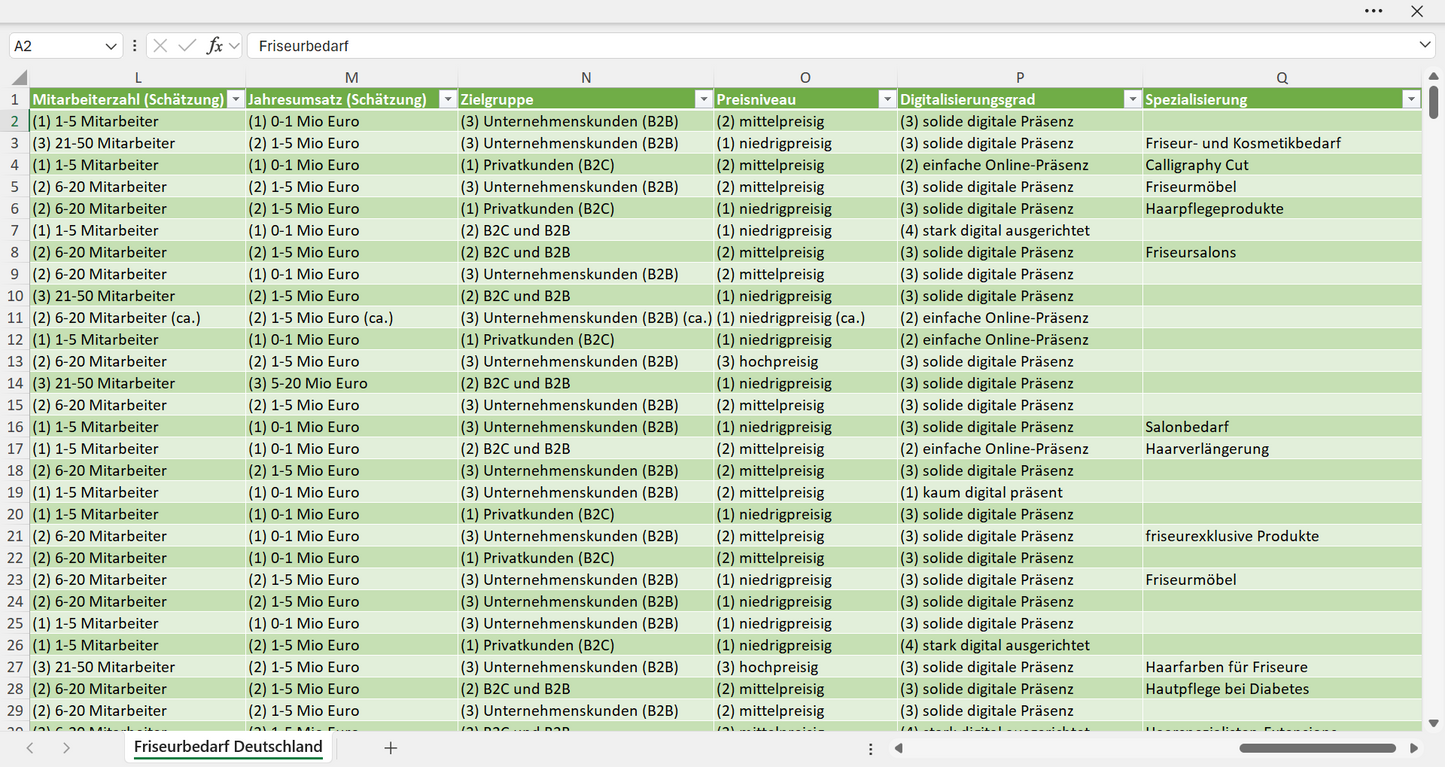The height and width of the screenshot is (767, 1445).
Task: Select row 14 header
Action: pyautogui.click(x=15, y=383)
